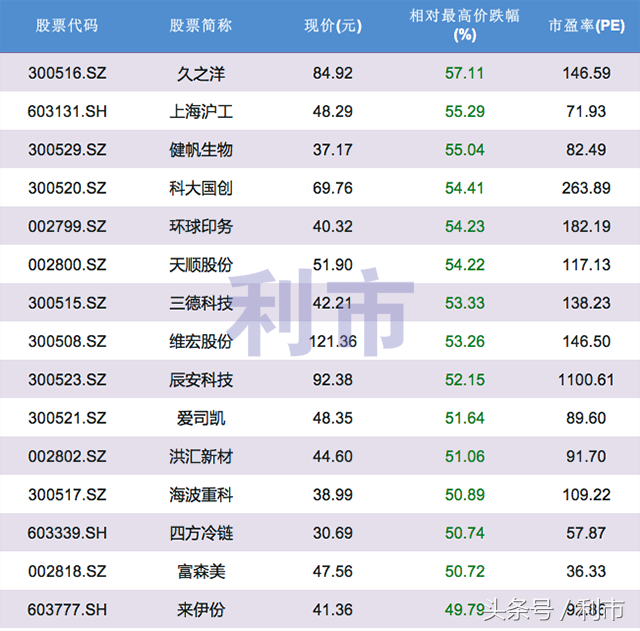Select stock code 002800.SZ
Viewport: 640px width, 631px height.
[x=67, y=265]
